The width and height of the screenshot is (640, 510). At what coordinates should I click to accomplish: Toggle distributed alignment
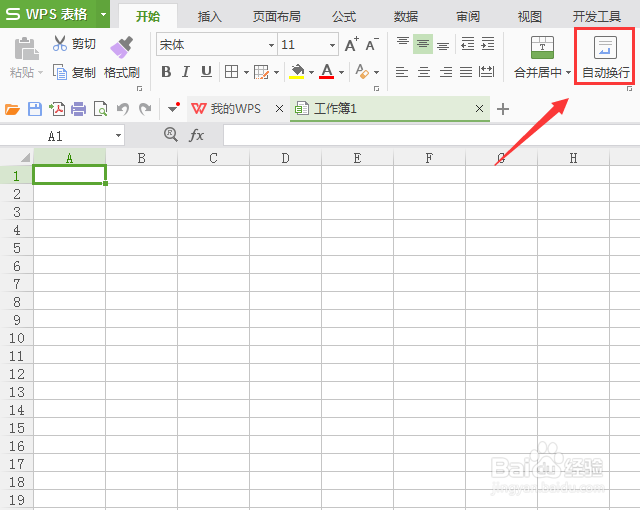click(487, 72)
